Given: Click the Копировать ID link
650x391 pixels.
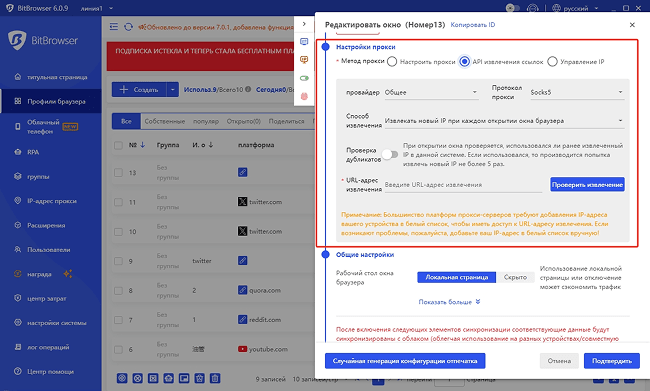Looking at the screenshot, I should click(473, 25).
